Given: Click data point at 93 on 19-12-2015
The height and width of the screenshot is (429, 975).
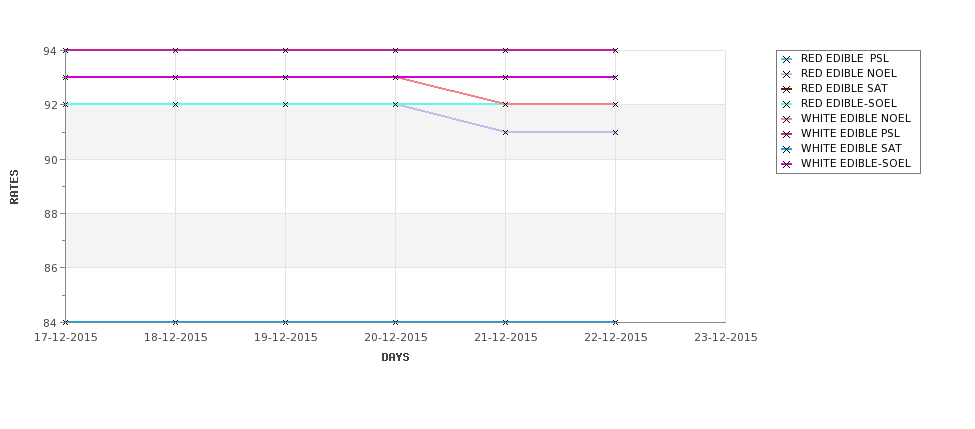Looking at the screenshot, I should [285, 77].
